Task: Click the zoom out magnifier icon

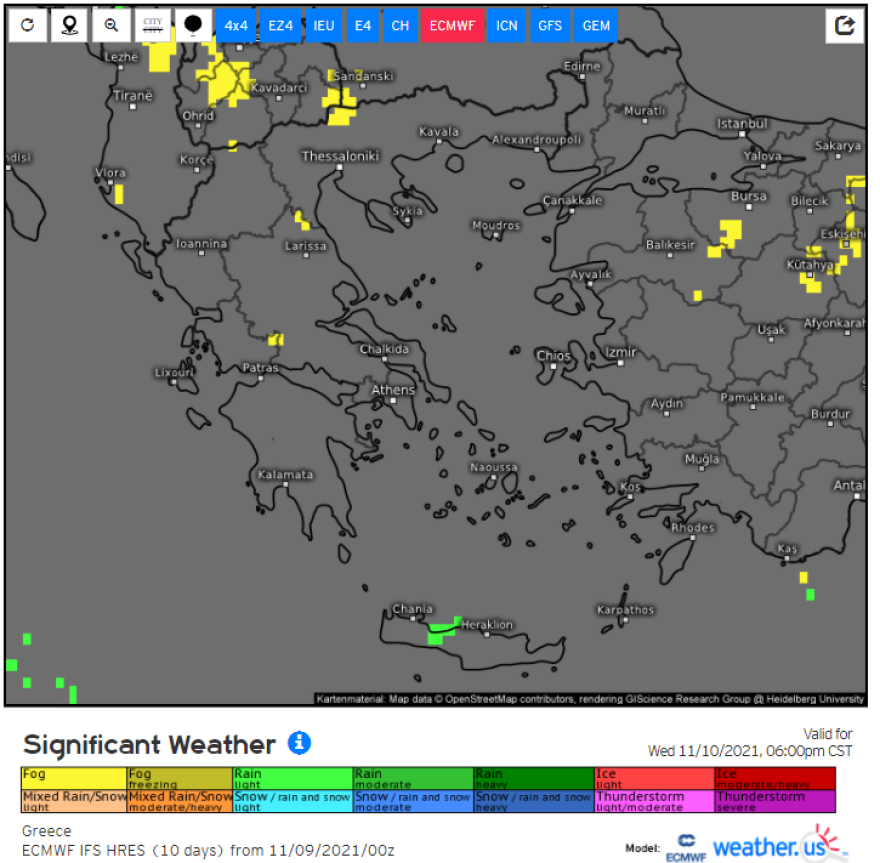Action: click(111, 26)
